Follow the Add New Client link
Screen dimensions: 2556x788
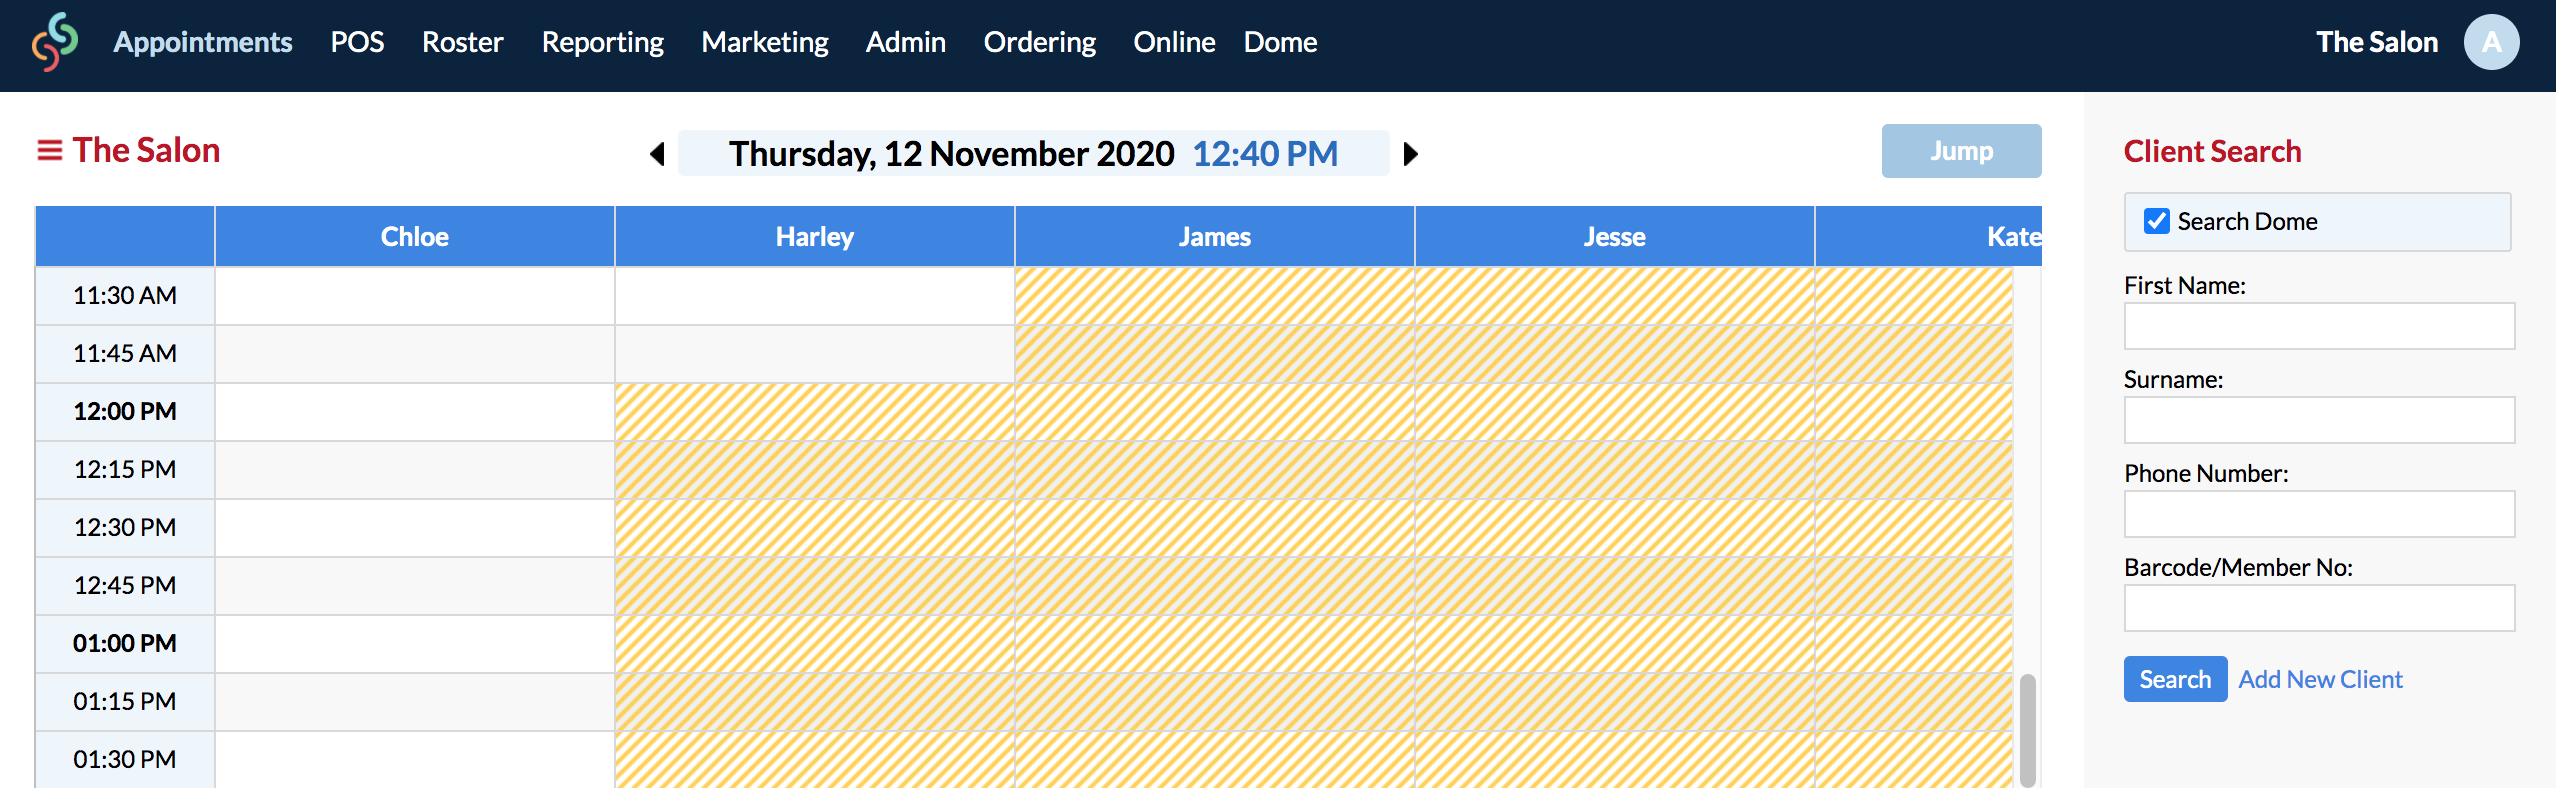2320,679
